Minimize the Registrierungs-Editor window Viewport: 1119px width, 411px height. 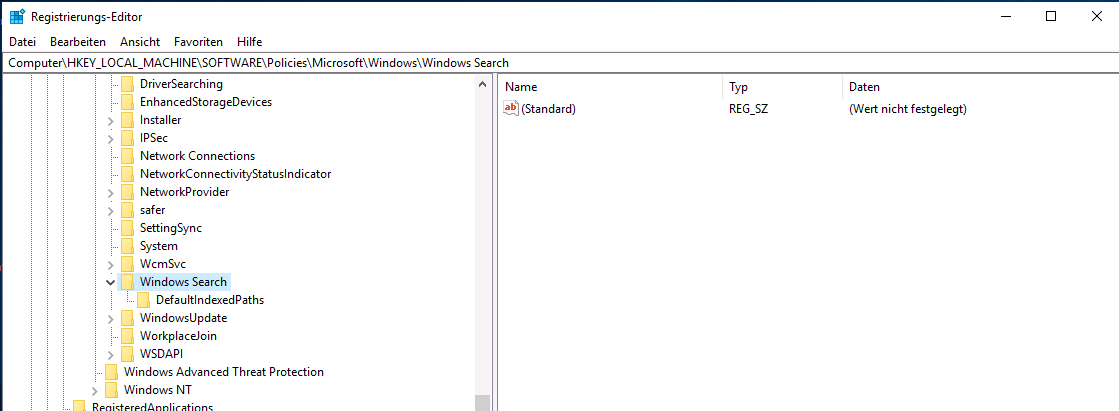1005,16
